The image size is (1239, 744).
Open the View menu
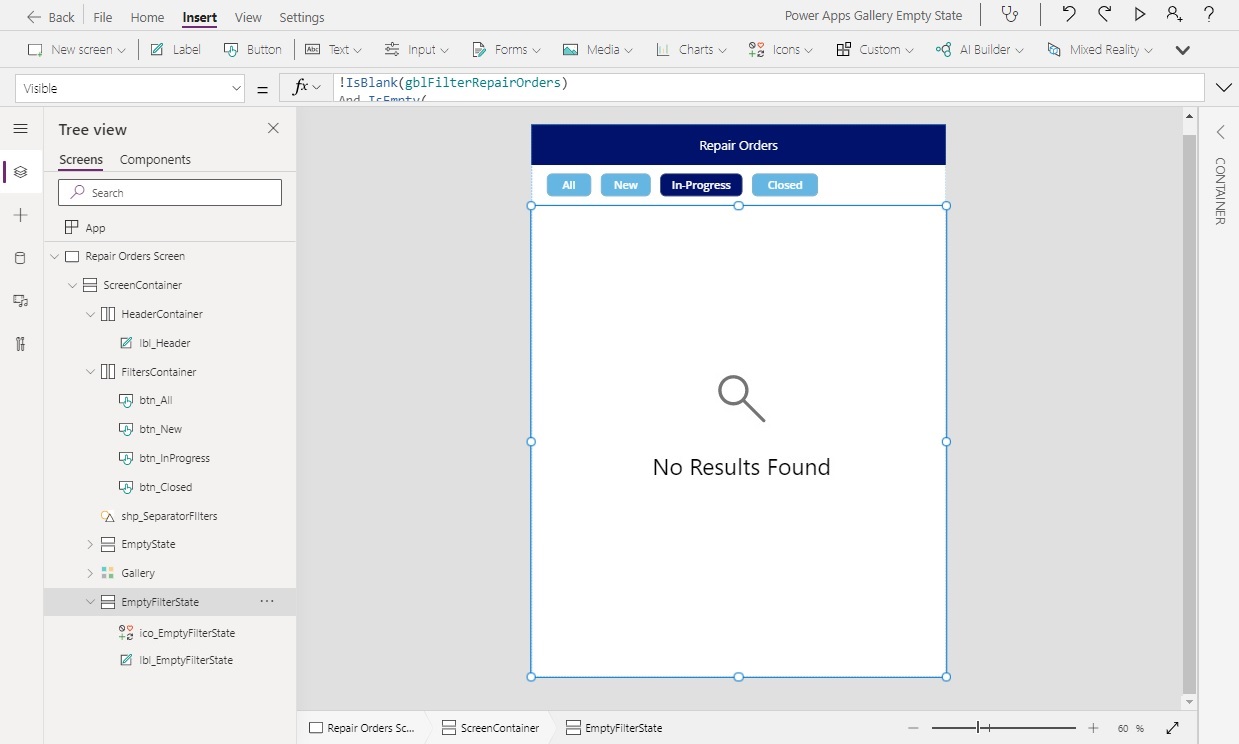(247, 17)
